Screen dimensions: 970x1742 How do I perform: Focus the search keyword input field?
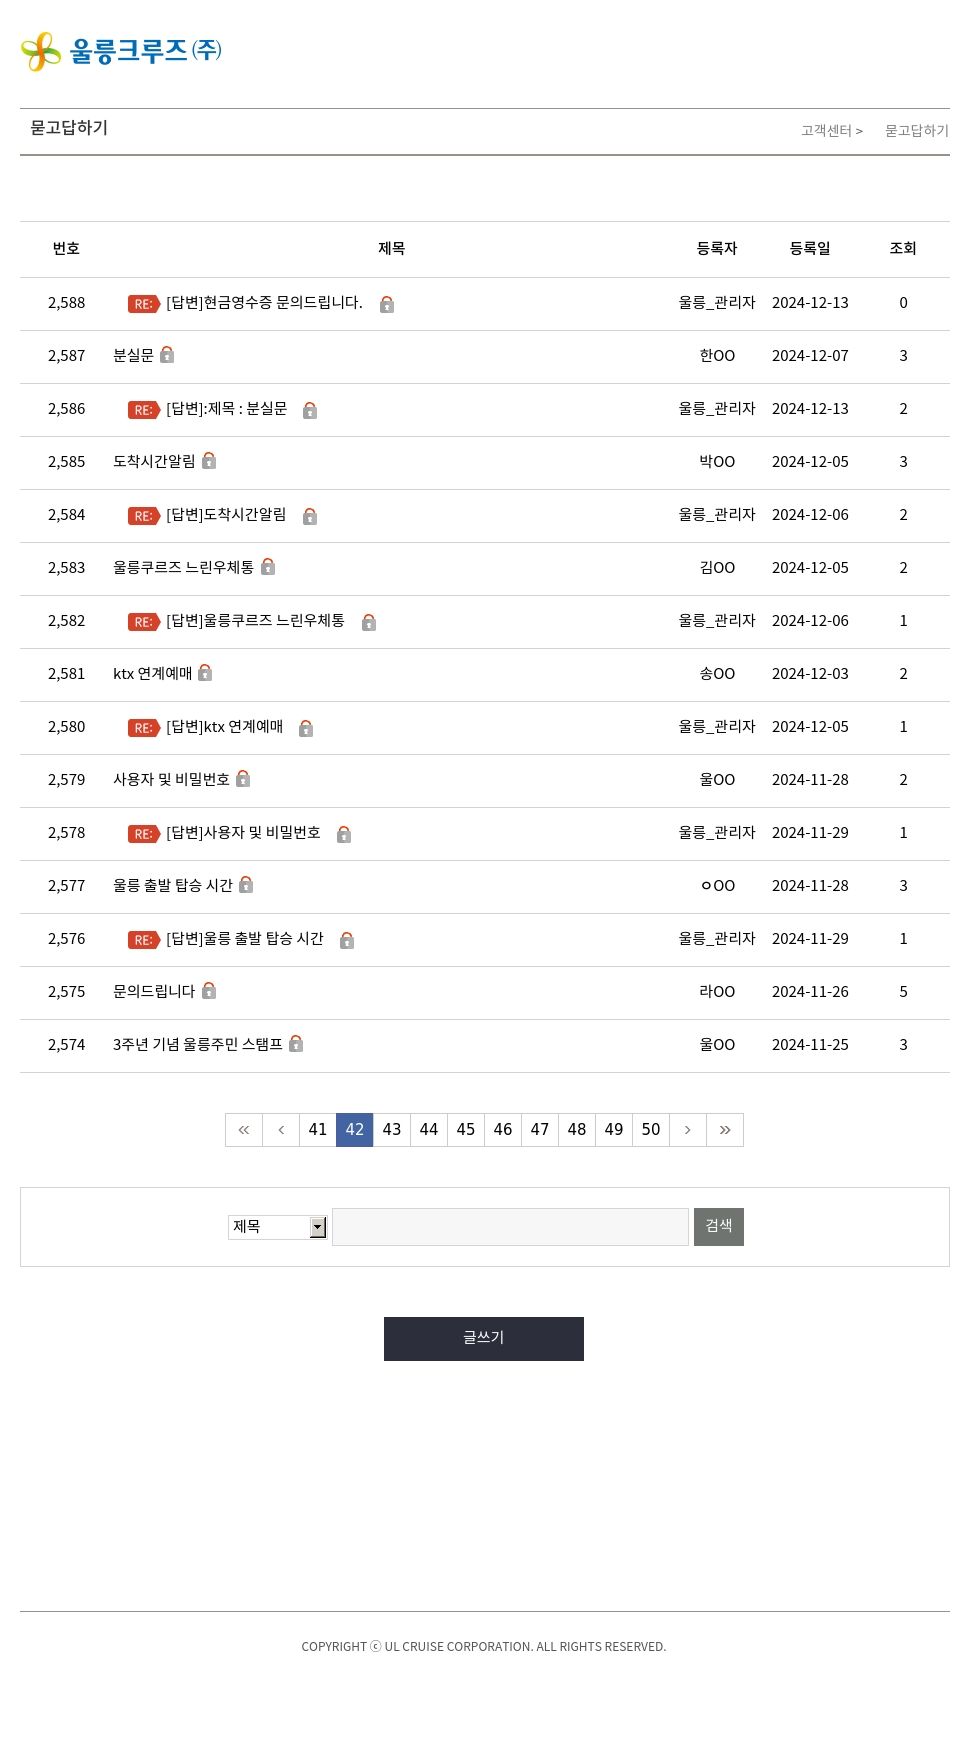510,1227
